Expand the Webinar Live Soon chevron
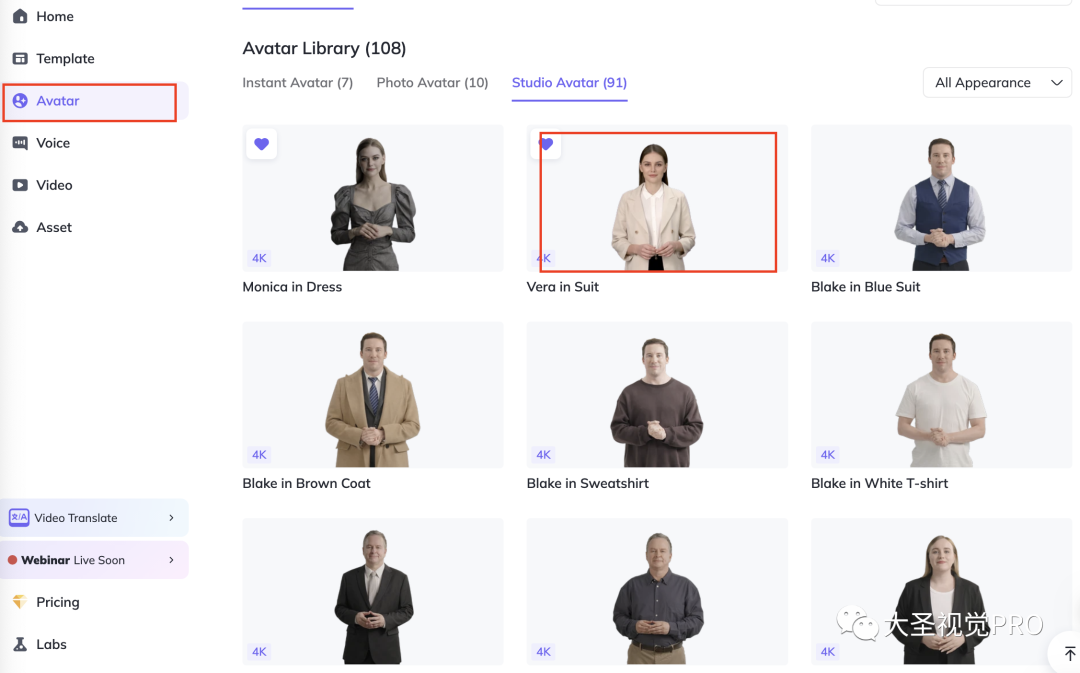 [171, 560]
